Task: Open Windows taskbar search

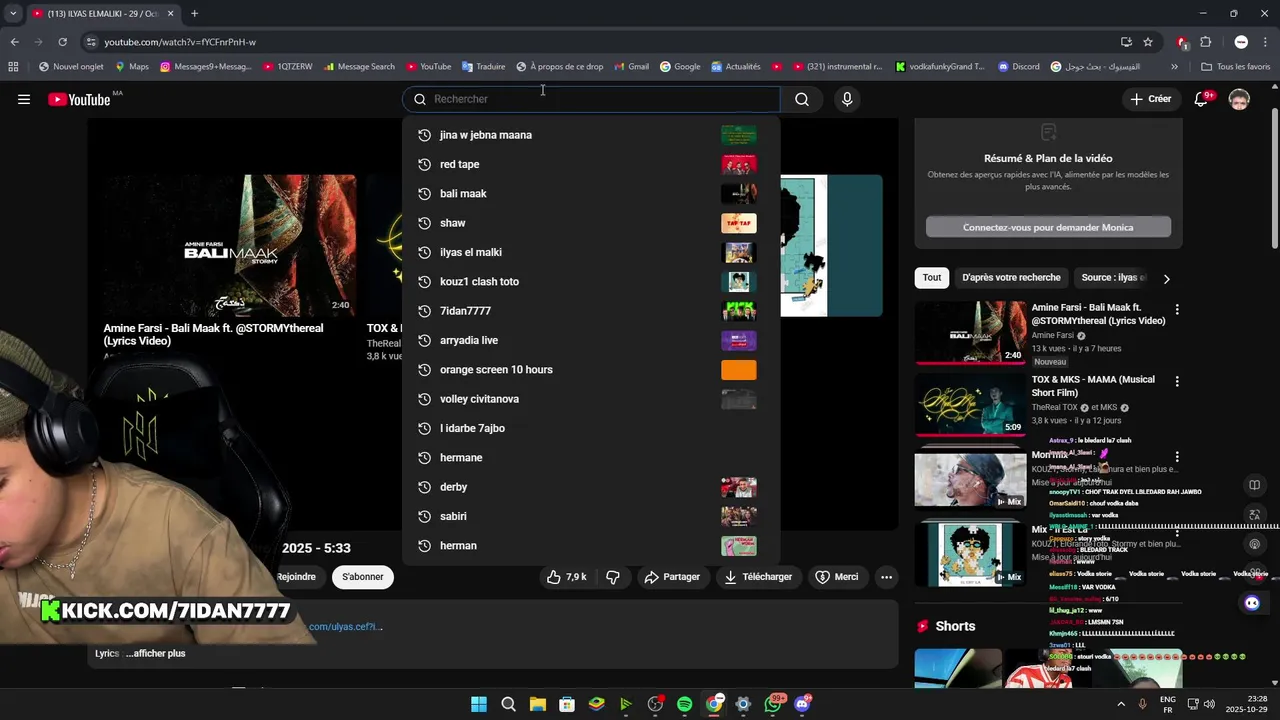Action: click(508, 704)
